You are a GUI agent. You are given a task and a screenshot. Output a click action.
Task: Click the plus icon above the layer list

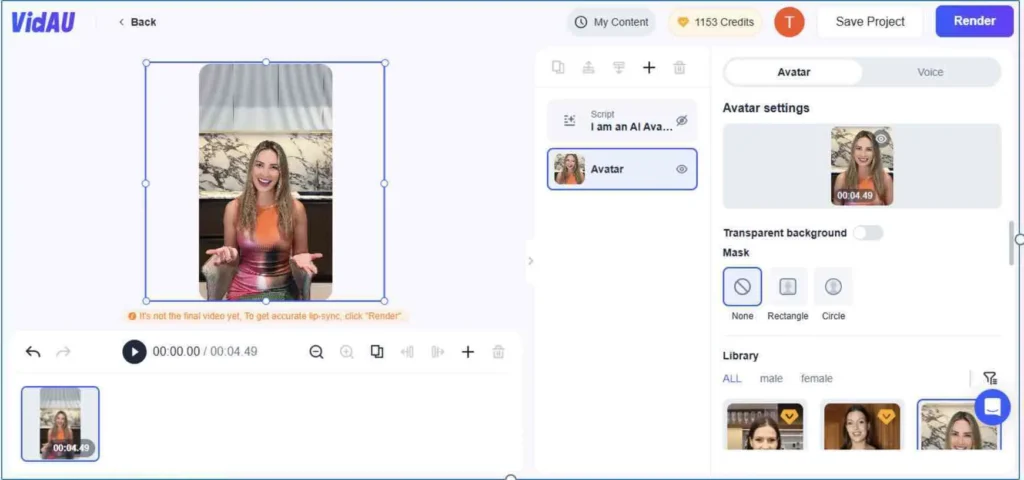pyautogui.click(x=649, y=68)
